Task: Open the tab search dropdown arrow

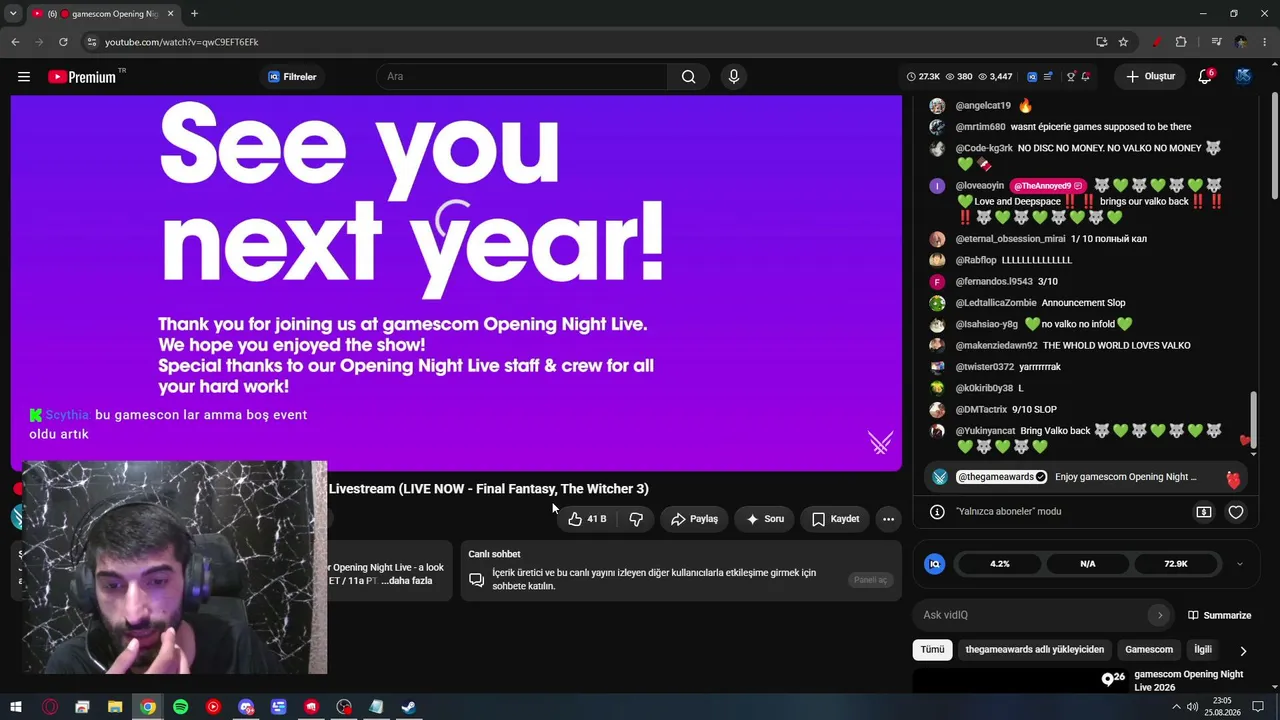Action: [x=13, y=14]
